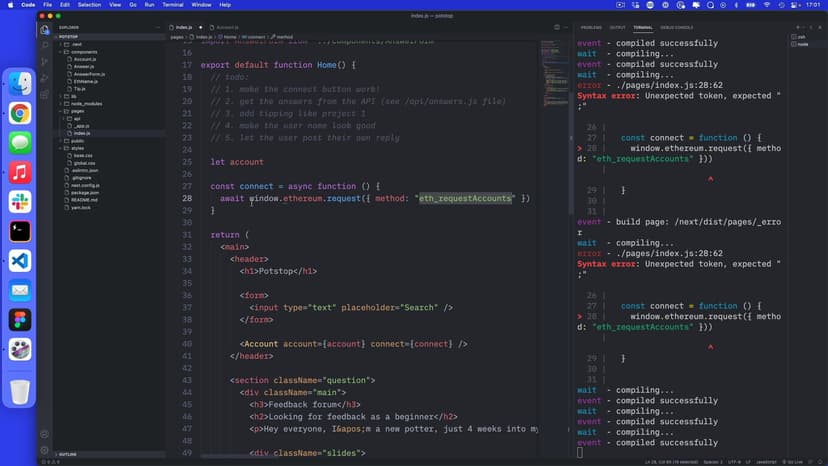Open the Search view in activity bar
Image resolution: width=828 pixels, height=466 pixels.
pos(45,45)
